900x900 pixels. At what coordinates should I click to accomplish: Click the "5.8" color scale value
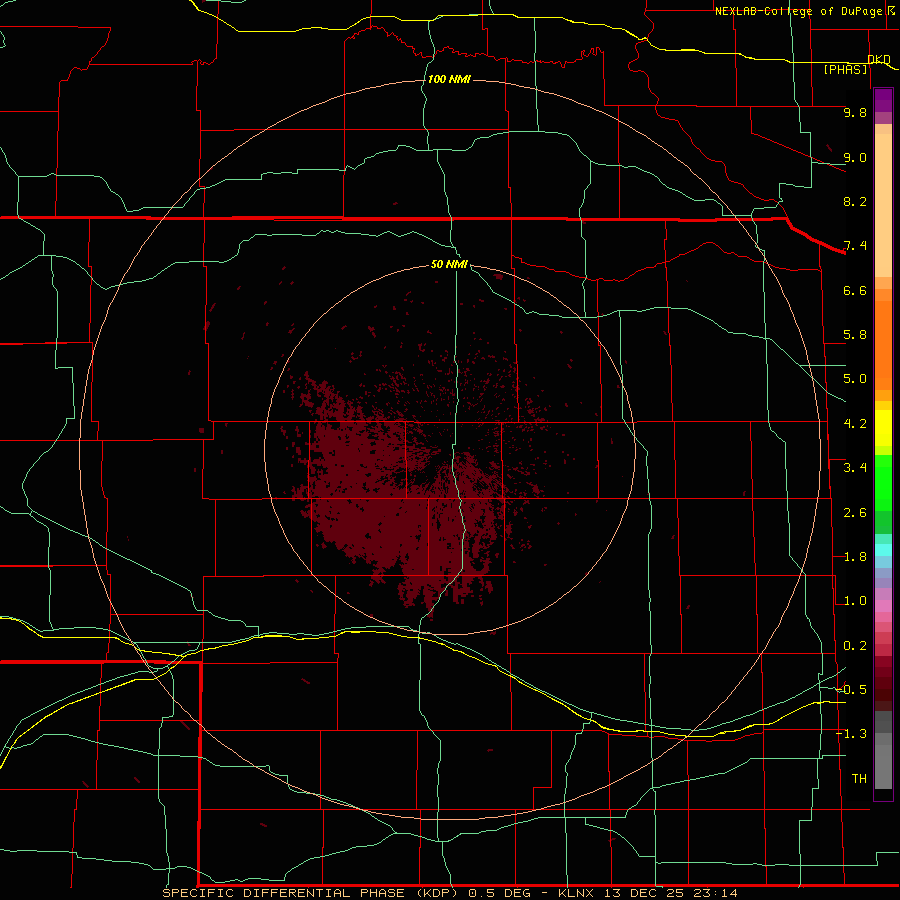tap(855, 335)
